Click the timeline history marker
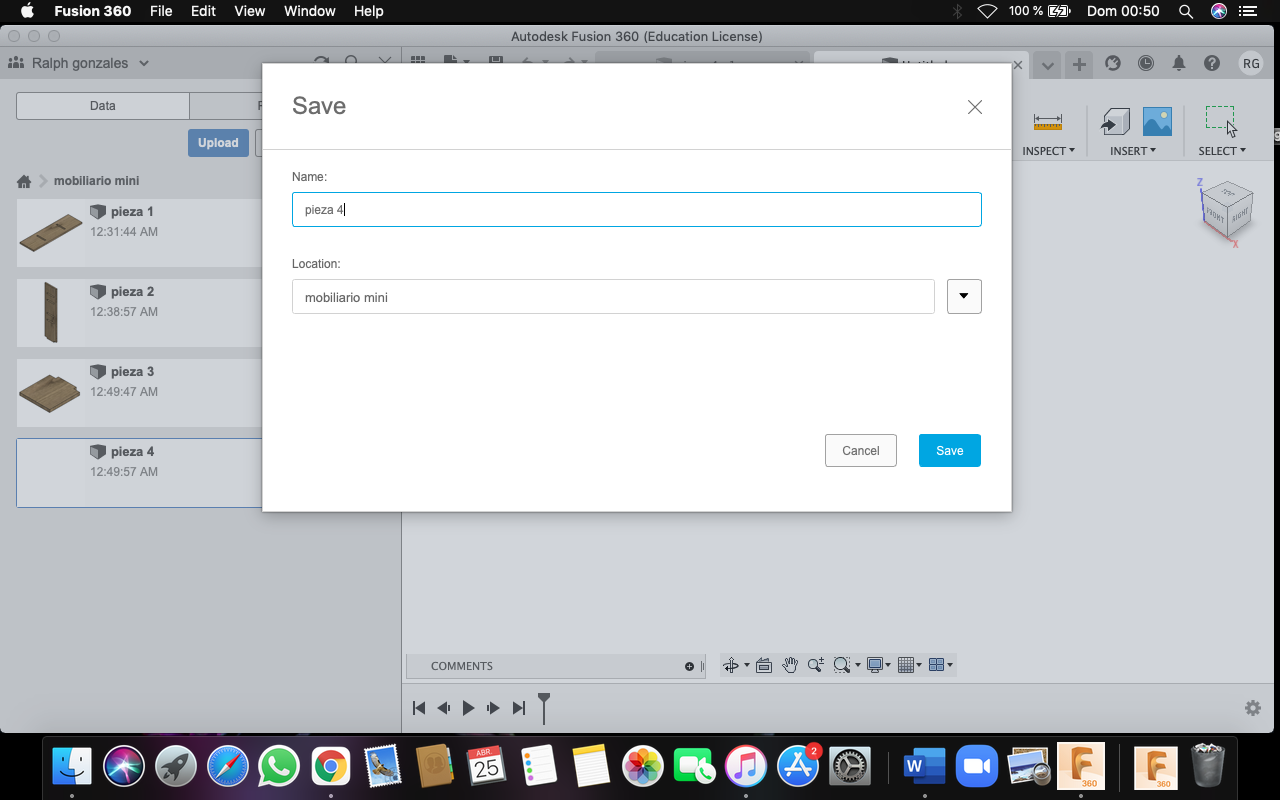This screenshot has width=1280, height=800. (x=544, y=707)
